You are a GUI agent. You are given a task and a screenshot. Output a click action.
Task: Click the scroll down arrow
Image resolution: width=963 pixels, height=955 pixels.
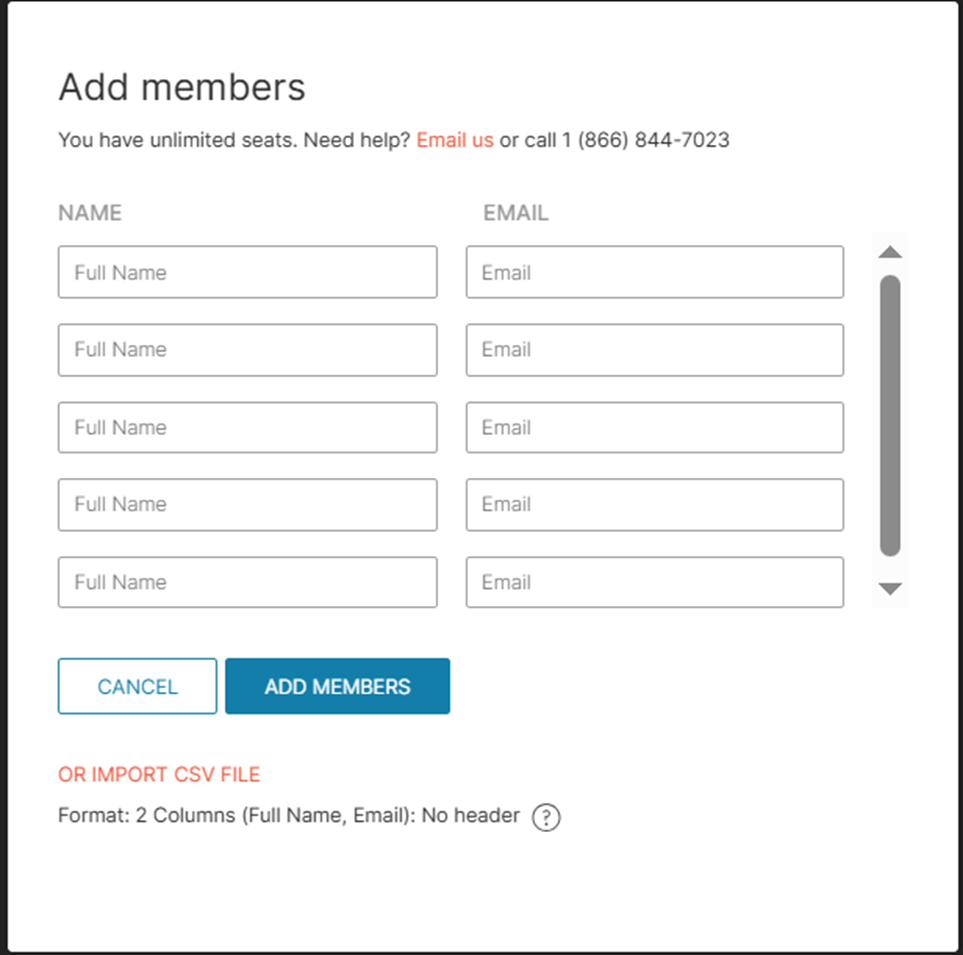tap(890, 589)
